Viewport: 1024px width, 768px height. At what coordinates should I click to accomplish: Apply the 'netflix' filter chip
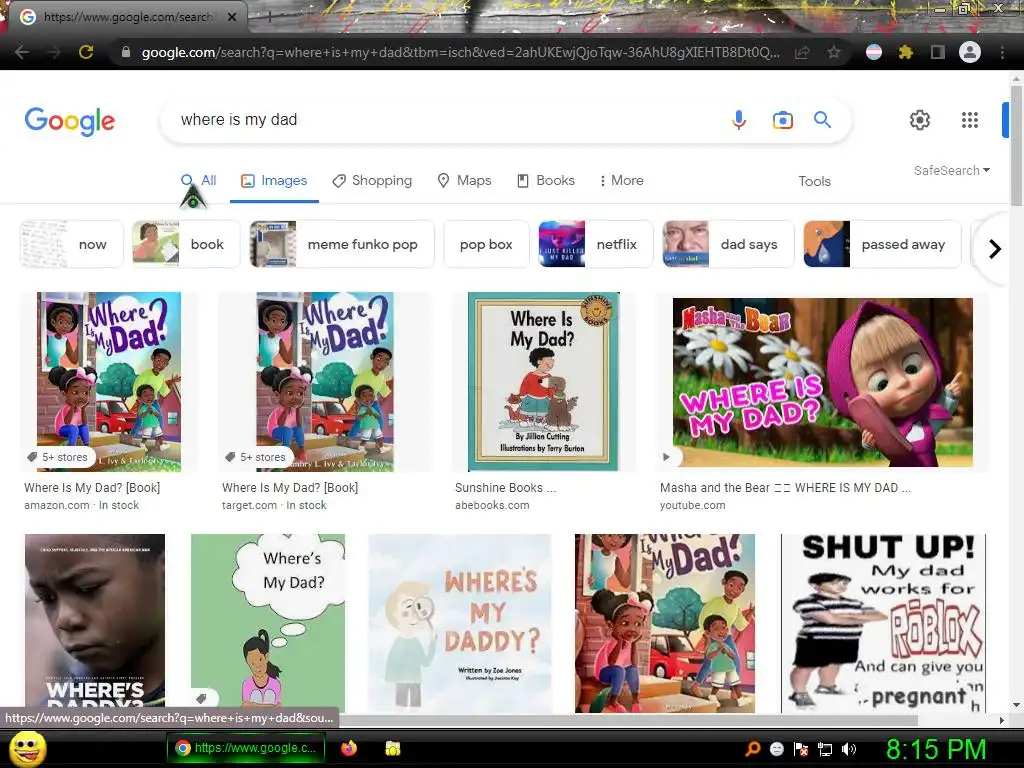tap(596, 244)
